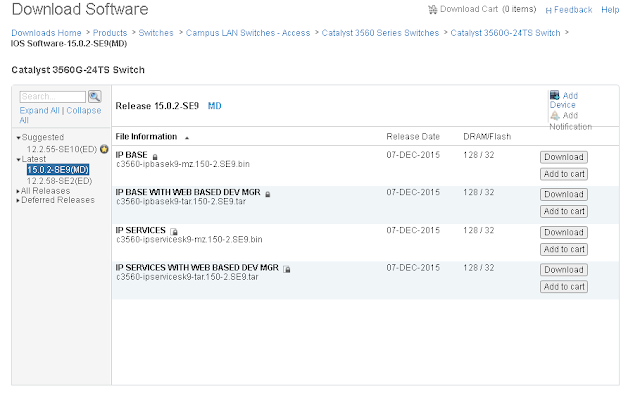This screenshot has height=408, width=640.
Task: Select release 12.2.55-SE10(ED)
Action: pyautogui.click(x=62, y=149)
